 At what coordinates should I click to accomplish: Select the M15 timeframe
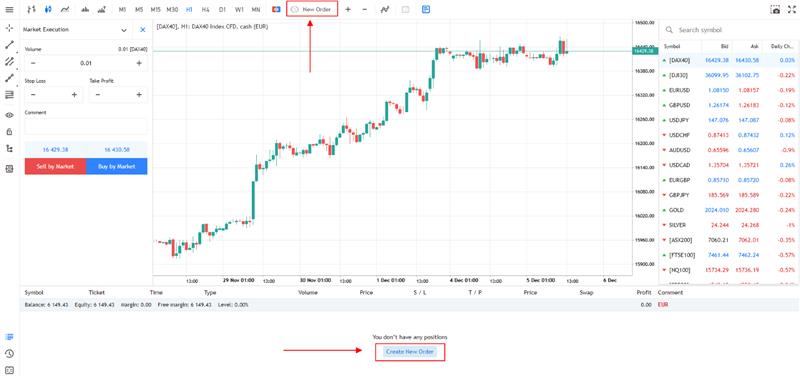pos(156,9)
